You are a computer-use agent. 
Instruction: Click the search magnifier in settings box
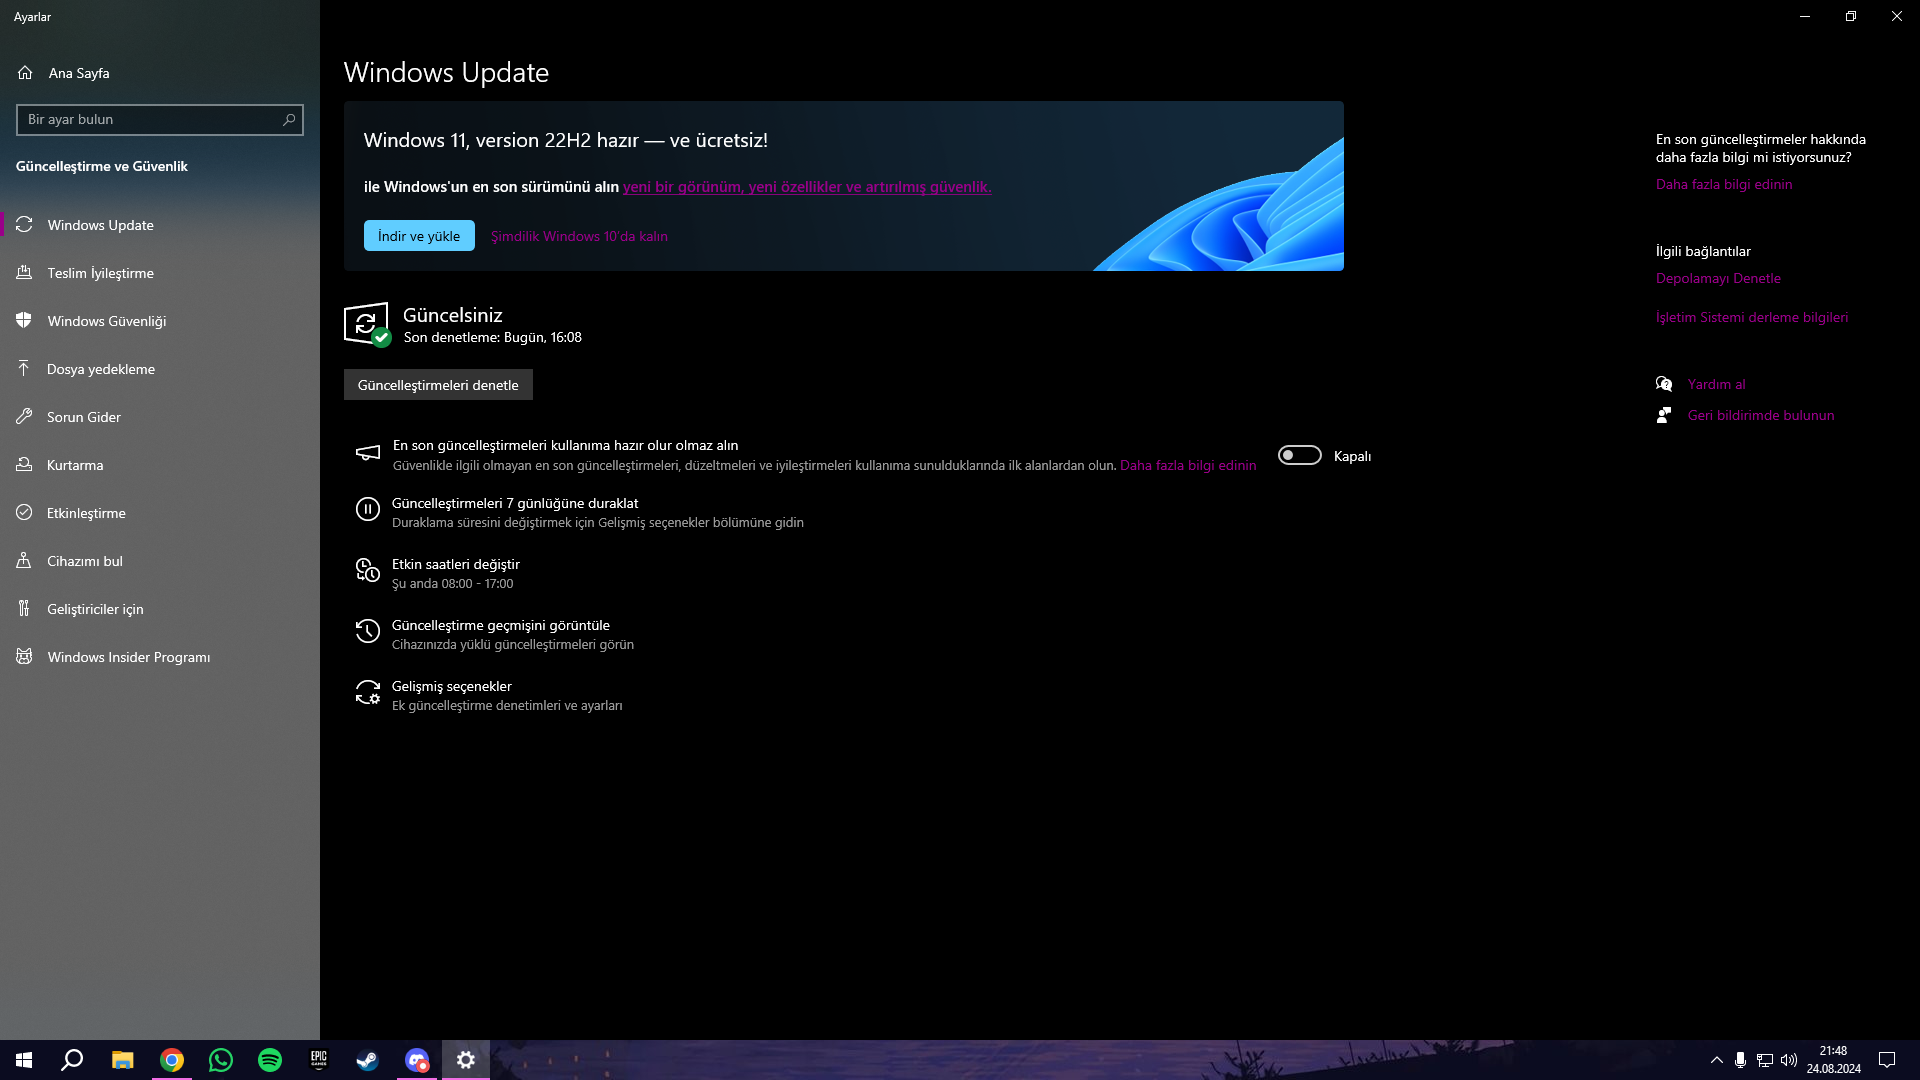[289, 120]
